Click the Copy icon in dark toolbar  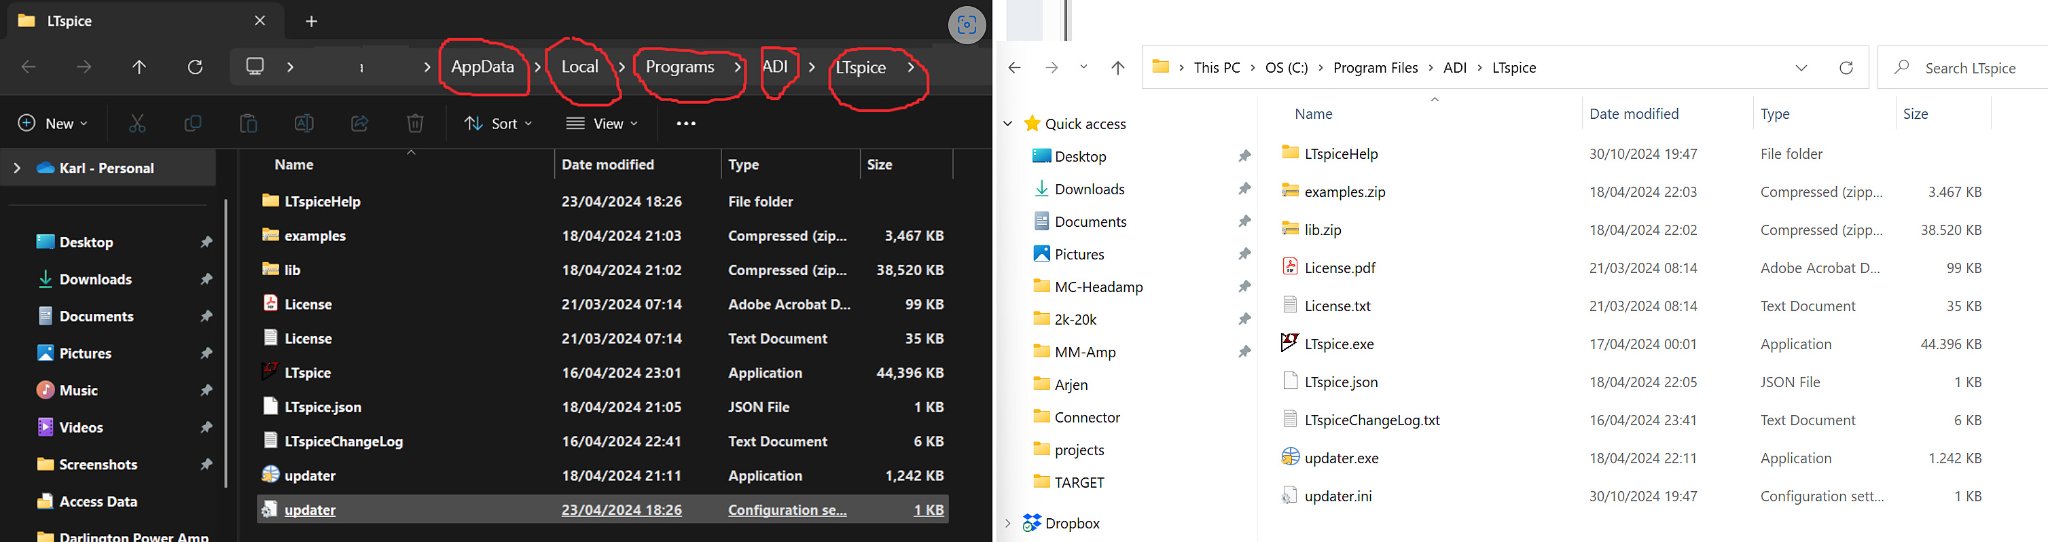(x=193, y=123)
